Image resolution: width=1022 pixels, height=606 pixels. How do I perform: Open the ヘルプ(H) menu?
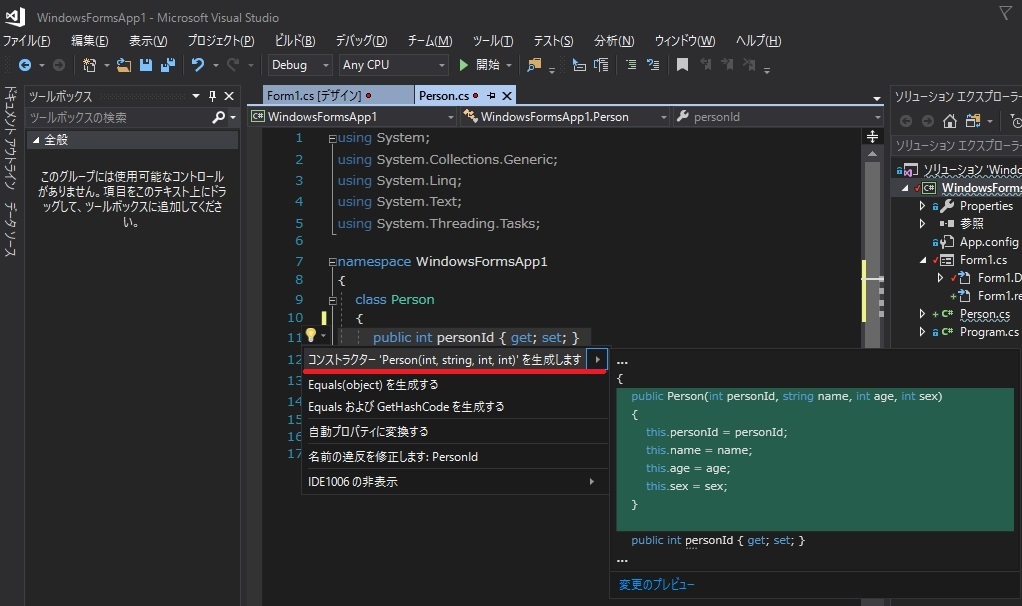click(x=758, y=40)
